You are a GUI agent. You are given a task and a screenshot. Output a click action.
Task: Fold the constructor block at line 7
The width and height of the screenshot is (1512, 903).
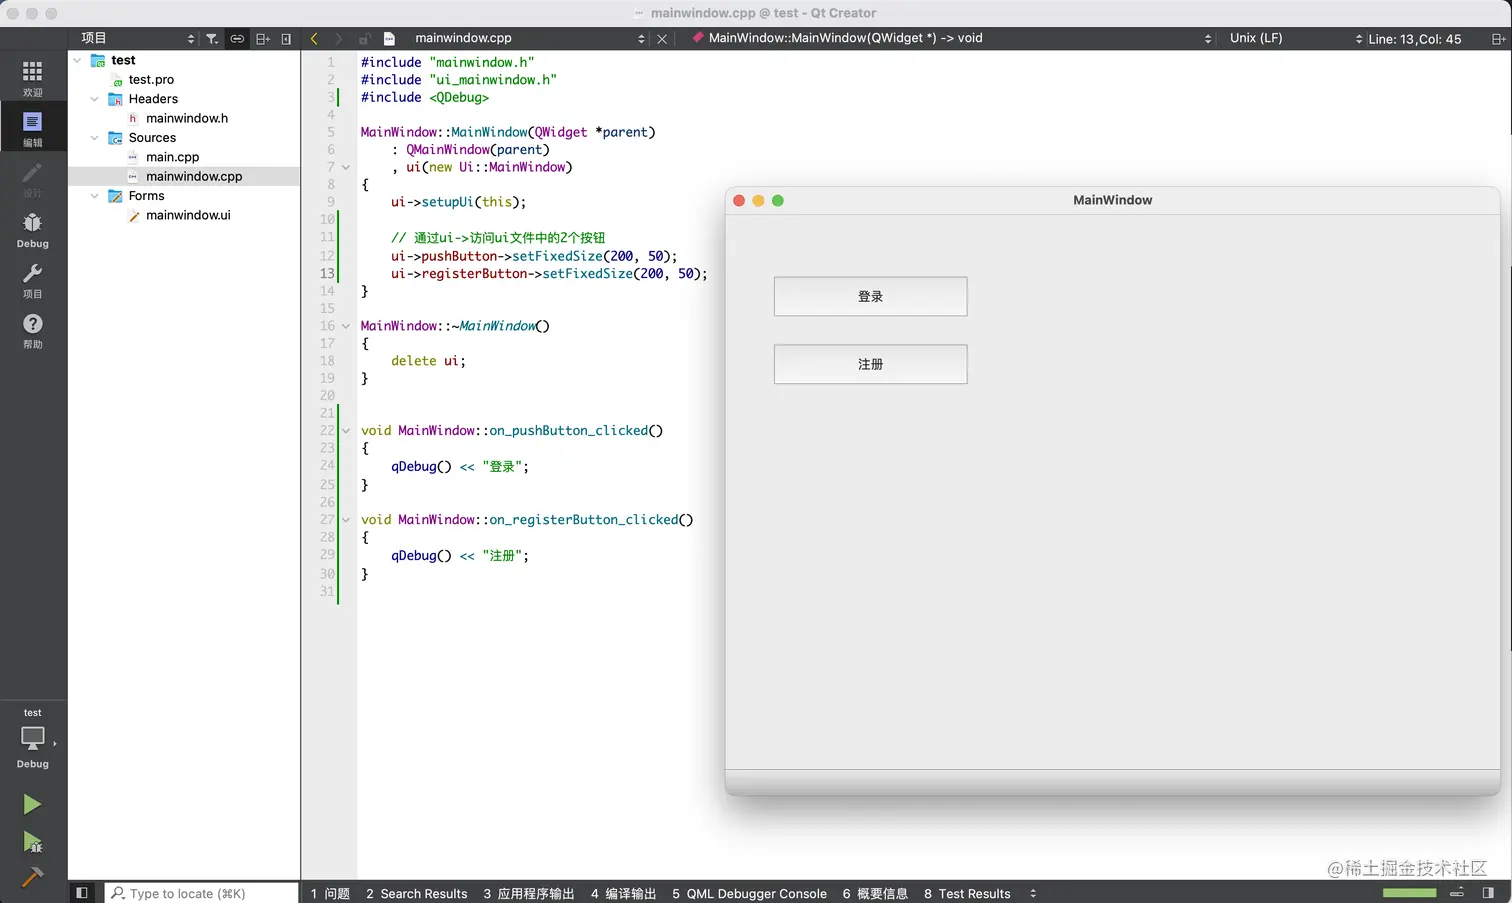point(346,167)
